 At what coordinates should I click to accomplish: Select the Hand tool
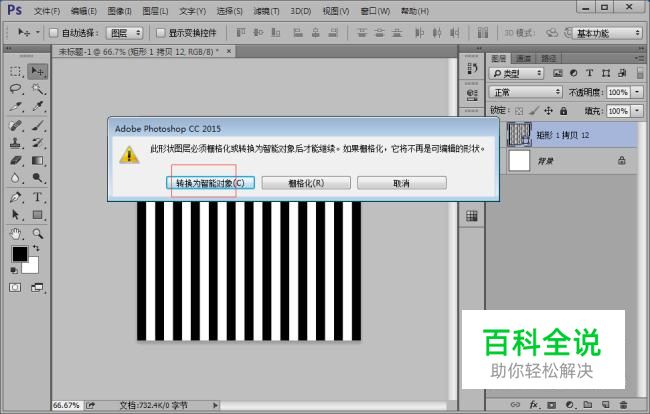[x=16, y=234]
